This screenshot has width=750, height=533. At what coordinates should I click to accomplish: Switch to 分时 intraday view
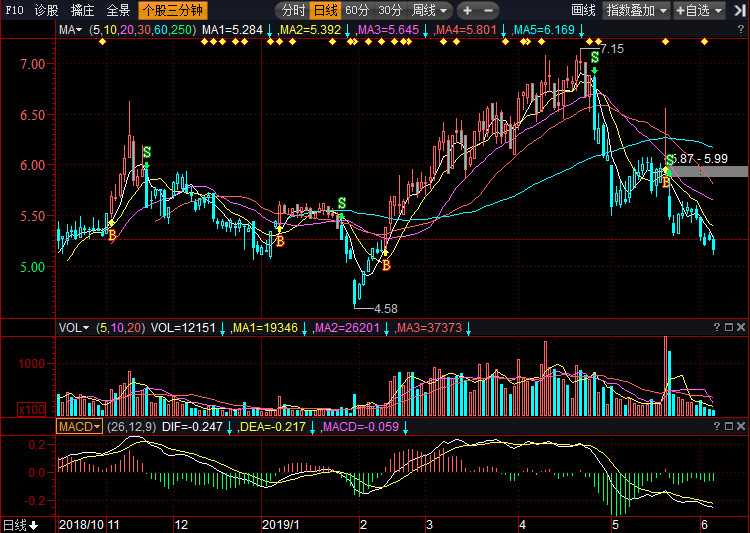tap(293, 10)
